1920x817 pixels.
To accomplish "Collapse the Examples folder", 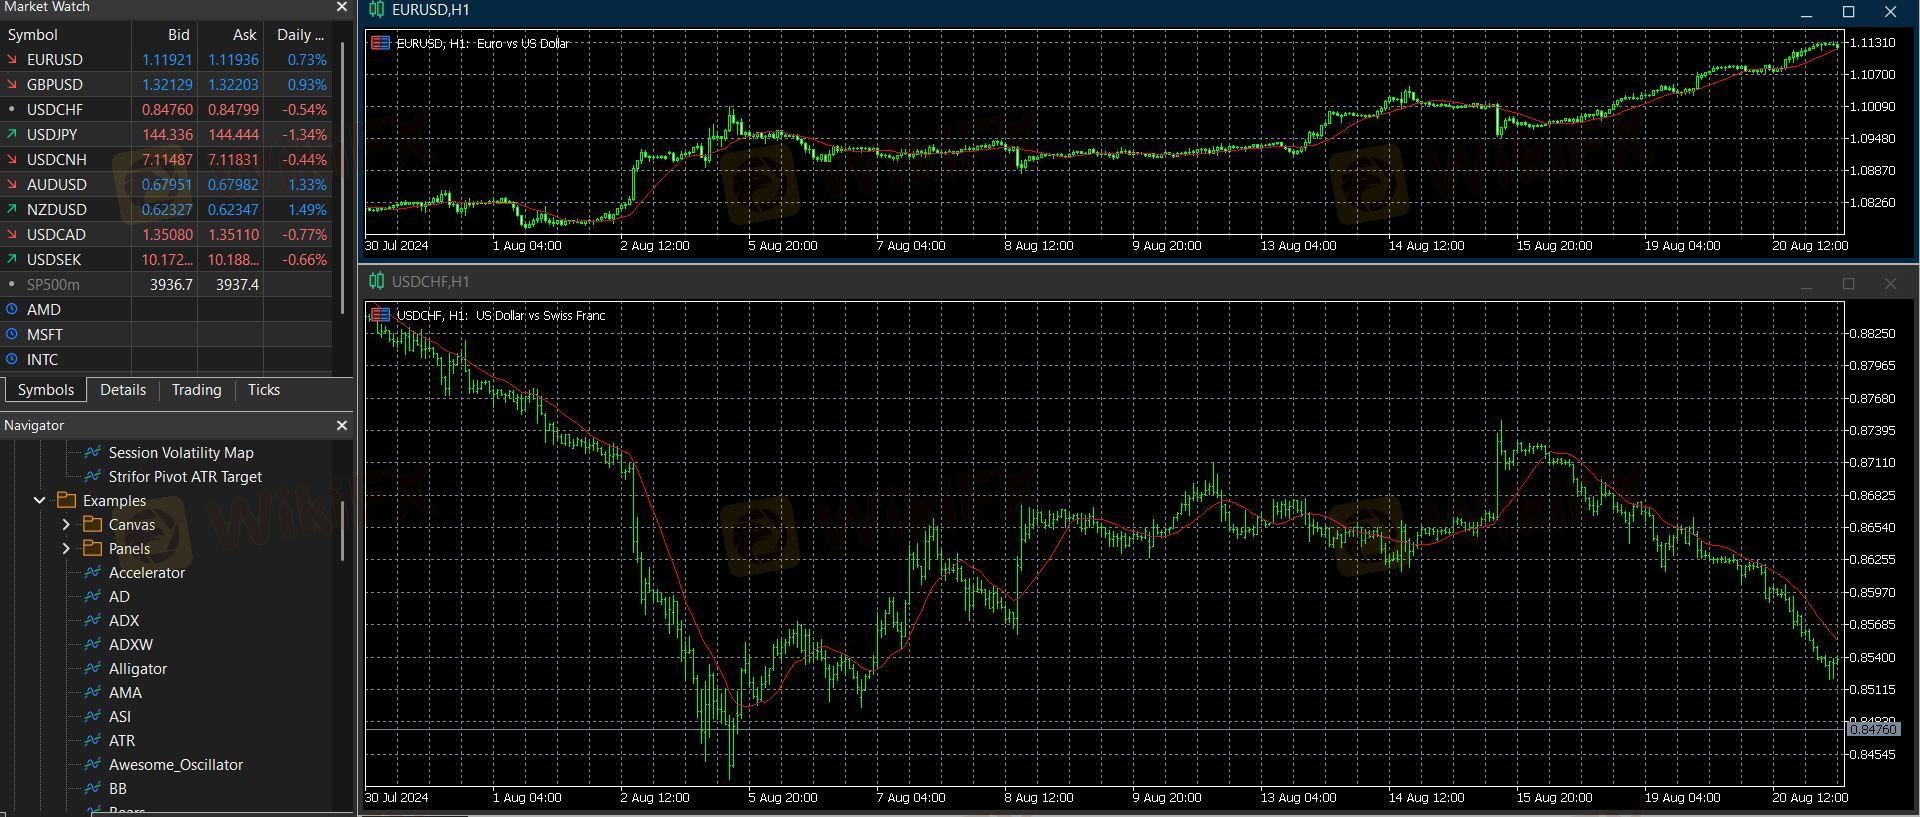I will (x=40, y=501).
